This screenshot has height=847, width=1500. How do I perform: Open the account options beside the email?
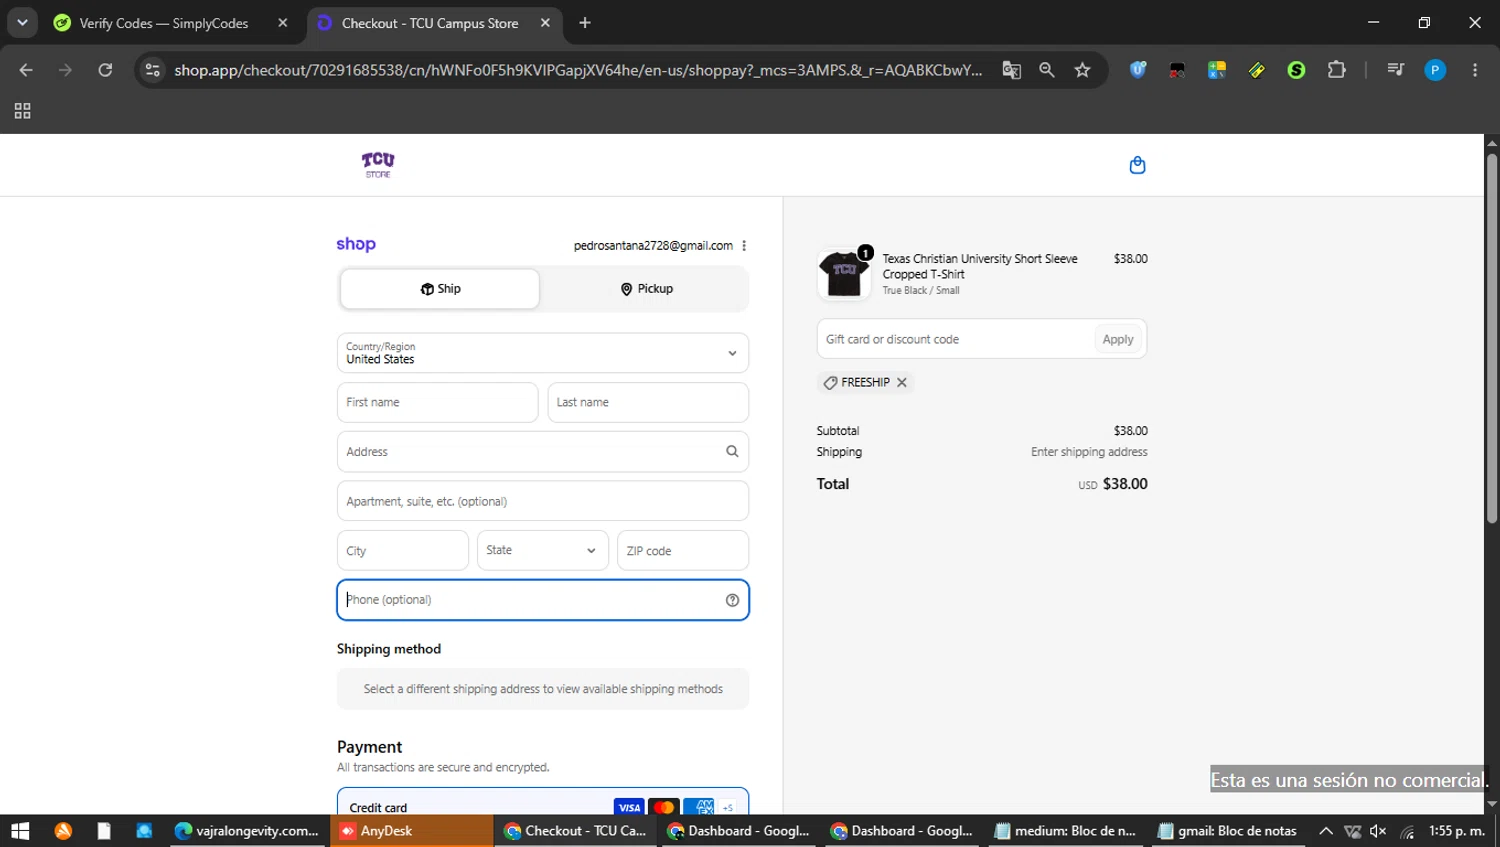click(744, 246)
